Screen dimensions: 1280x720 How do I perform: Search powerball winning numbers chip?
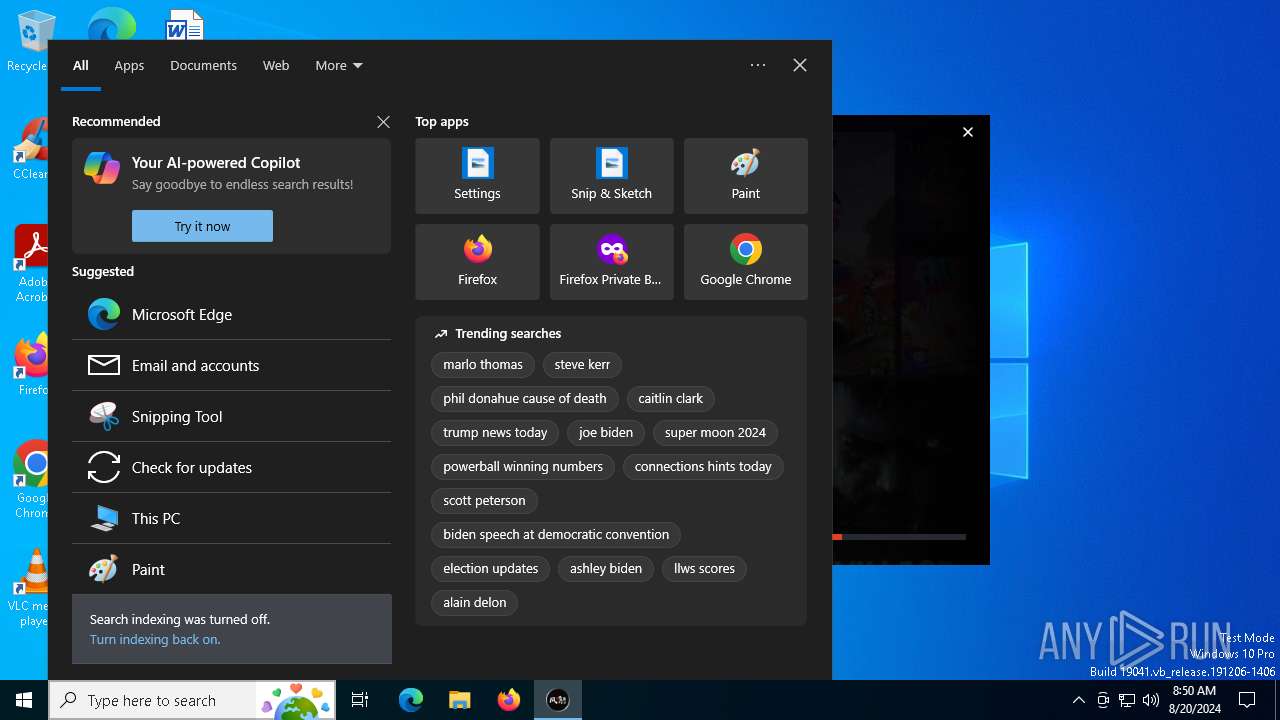(523, 467)
